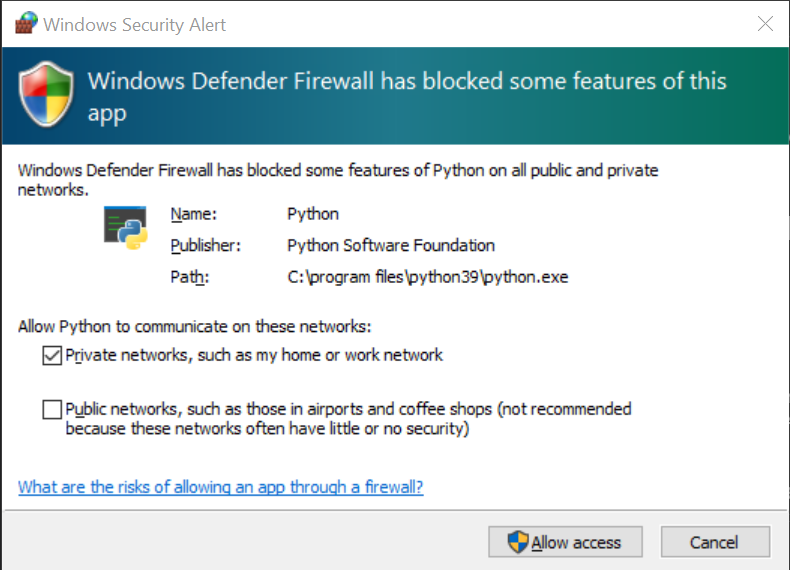Click the Python application icon

[x=126, y=226]
